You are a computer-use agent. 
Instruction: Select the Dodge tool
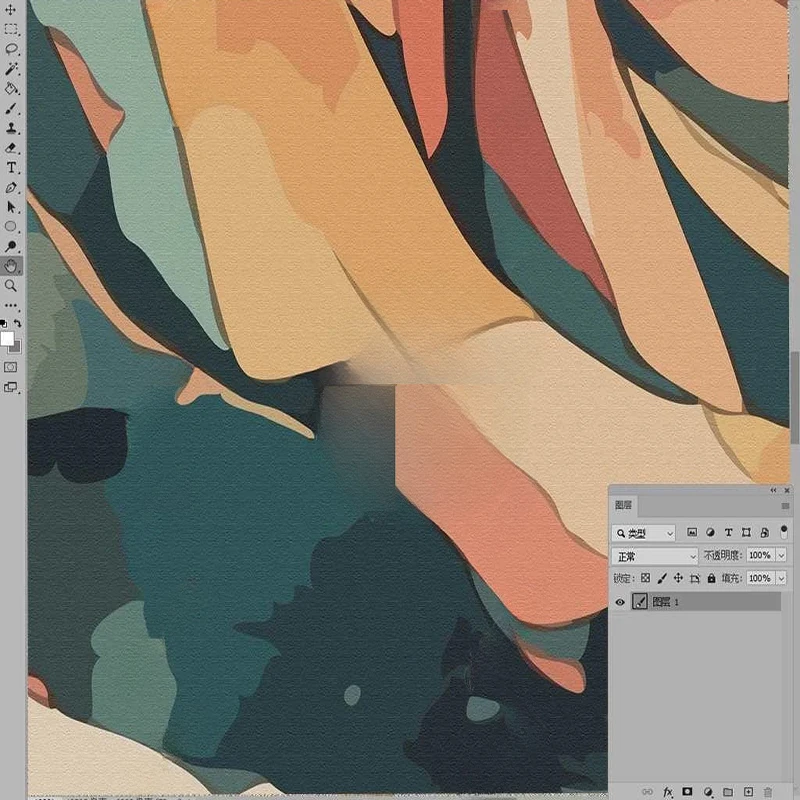pyautogui.click(x=10, y=246)
